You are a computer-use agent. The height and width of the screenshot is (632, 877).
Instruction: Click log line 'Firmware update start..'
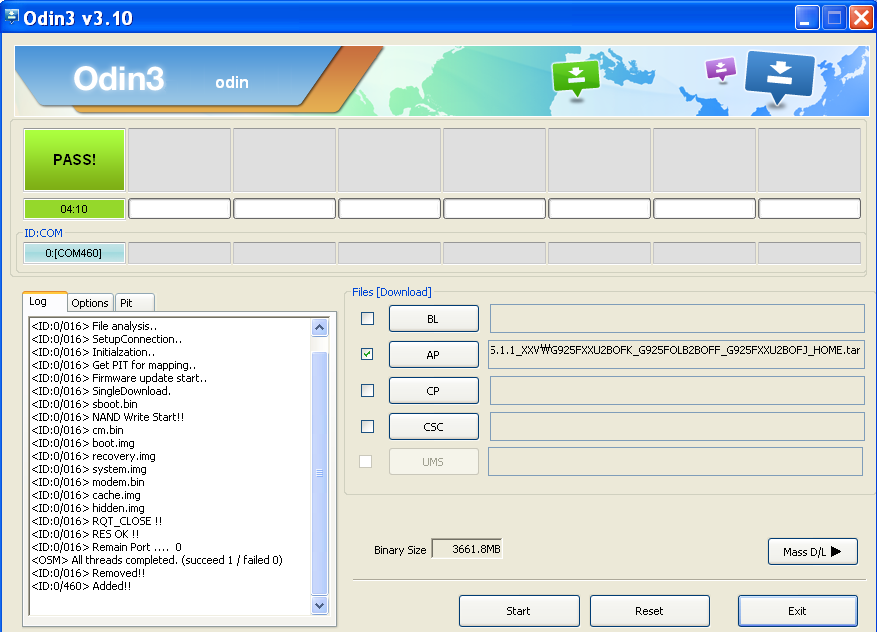pyautogui.click(x=119, y=378)
